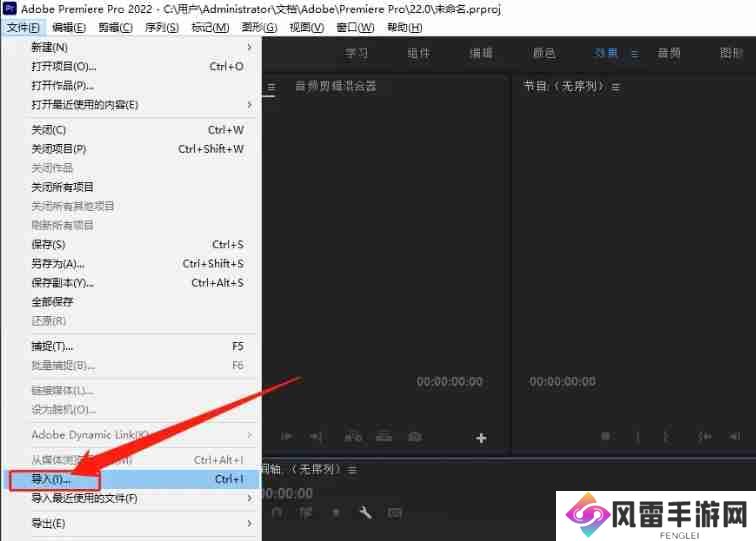
Task: Open the 窗口(W) menu
Action: [x=355, y=27]
